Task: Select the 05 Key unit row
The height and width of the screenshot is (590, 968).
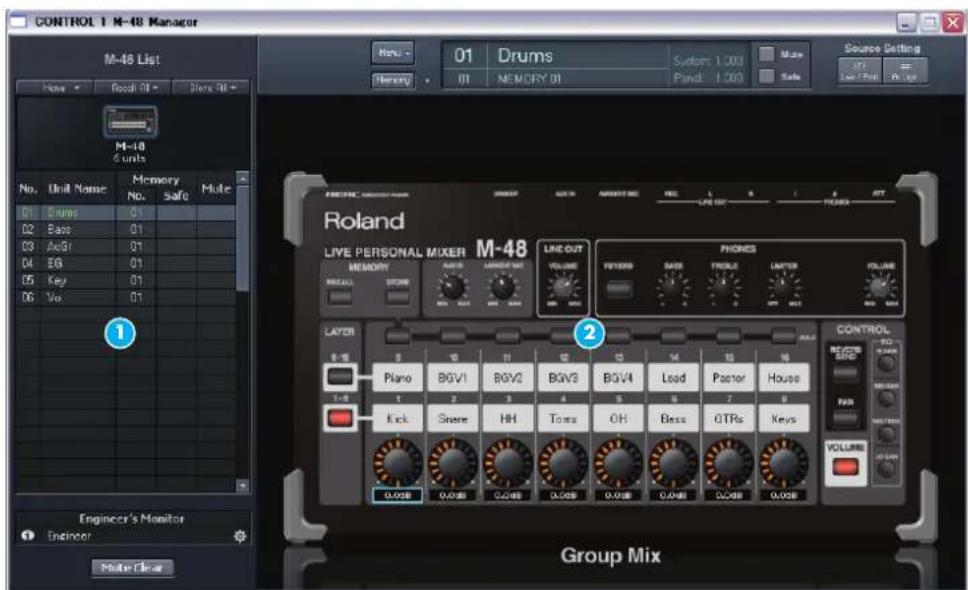Action: point(126,280)
